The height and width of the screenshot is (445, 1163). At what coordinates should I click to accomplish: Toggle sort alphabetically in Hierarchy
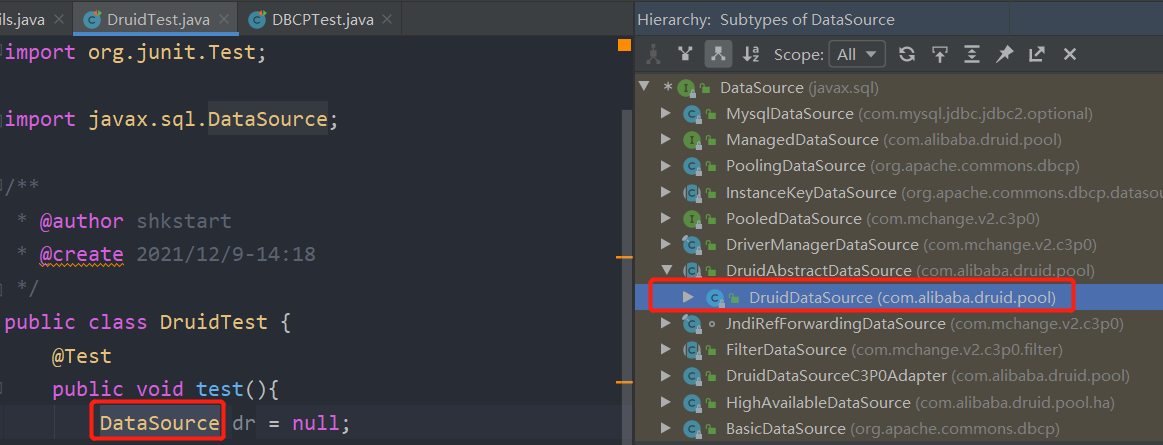(x=751, y=54)
